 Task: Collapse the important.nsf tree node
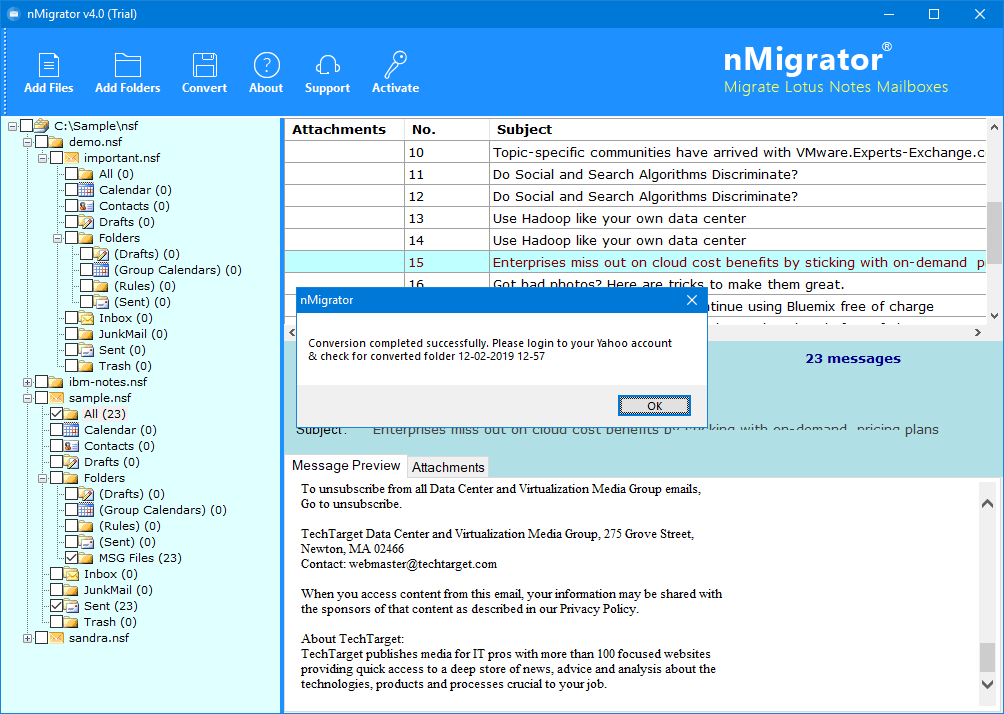click(42, 158)
